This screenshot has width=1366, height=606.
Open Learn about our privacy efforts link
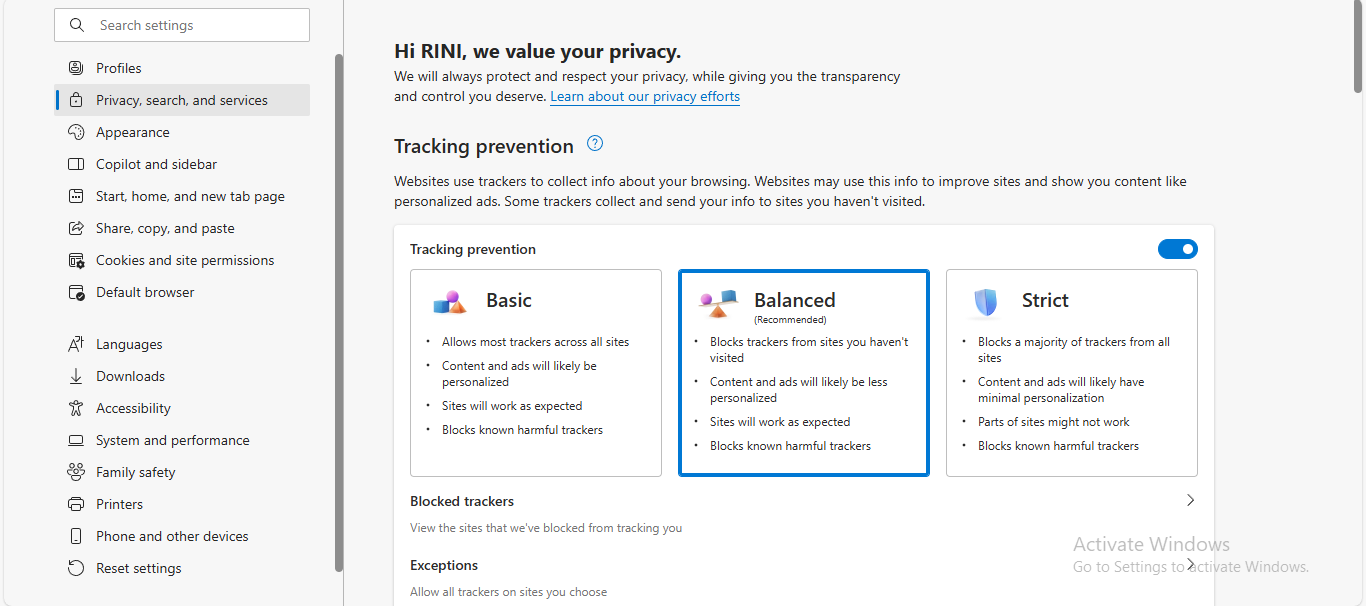645,97
